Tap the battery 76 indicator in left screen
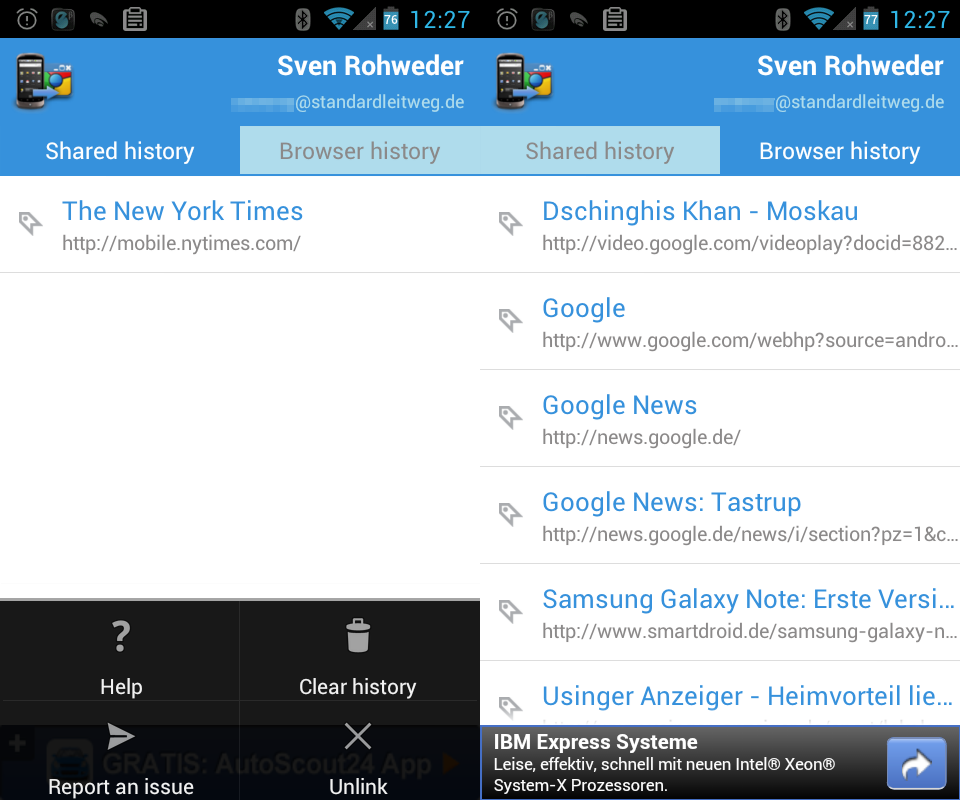The width and height of the screenshot is (960, 800). tap(391, 20)
